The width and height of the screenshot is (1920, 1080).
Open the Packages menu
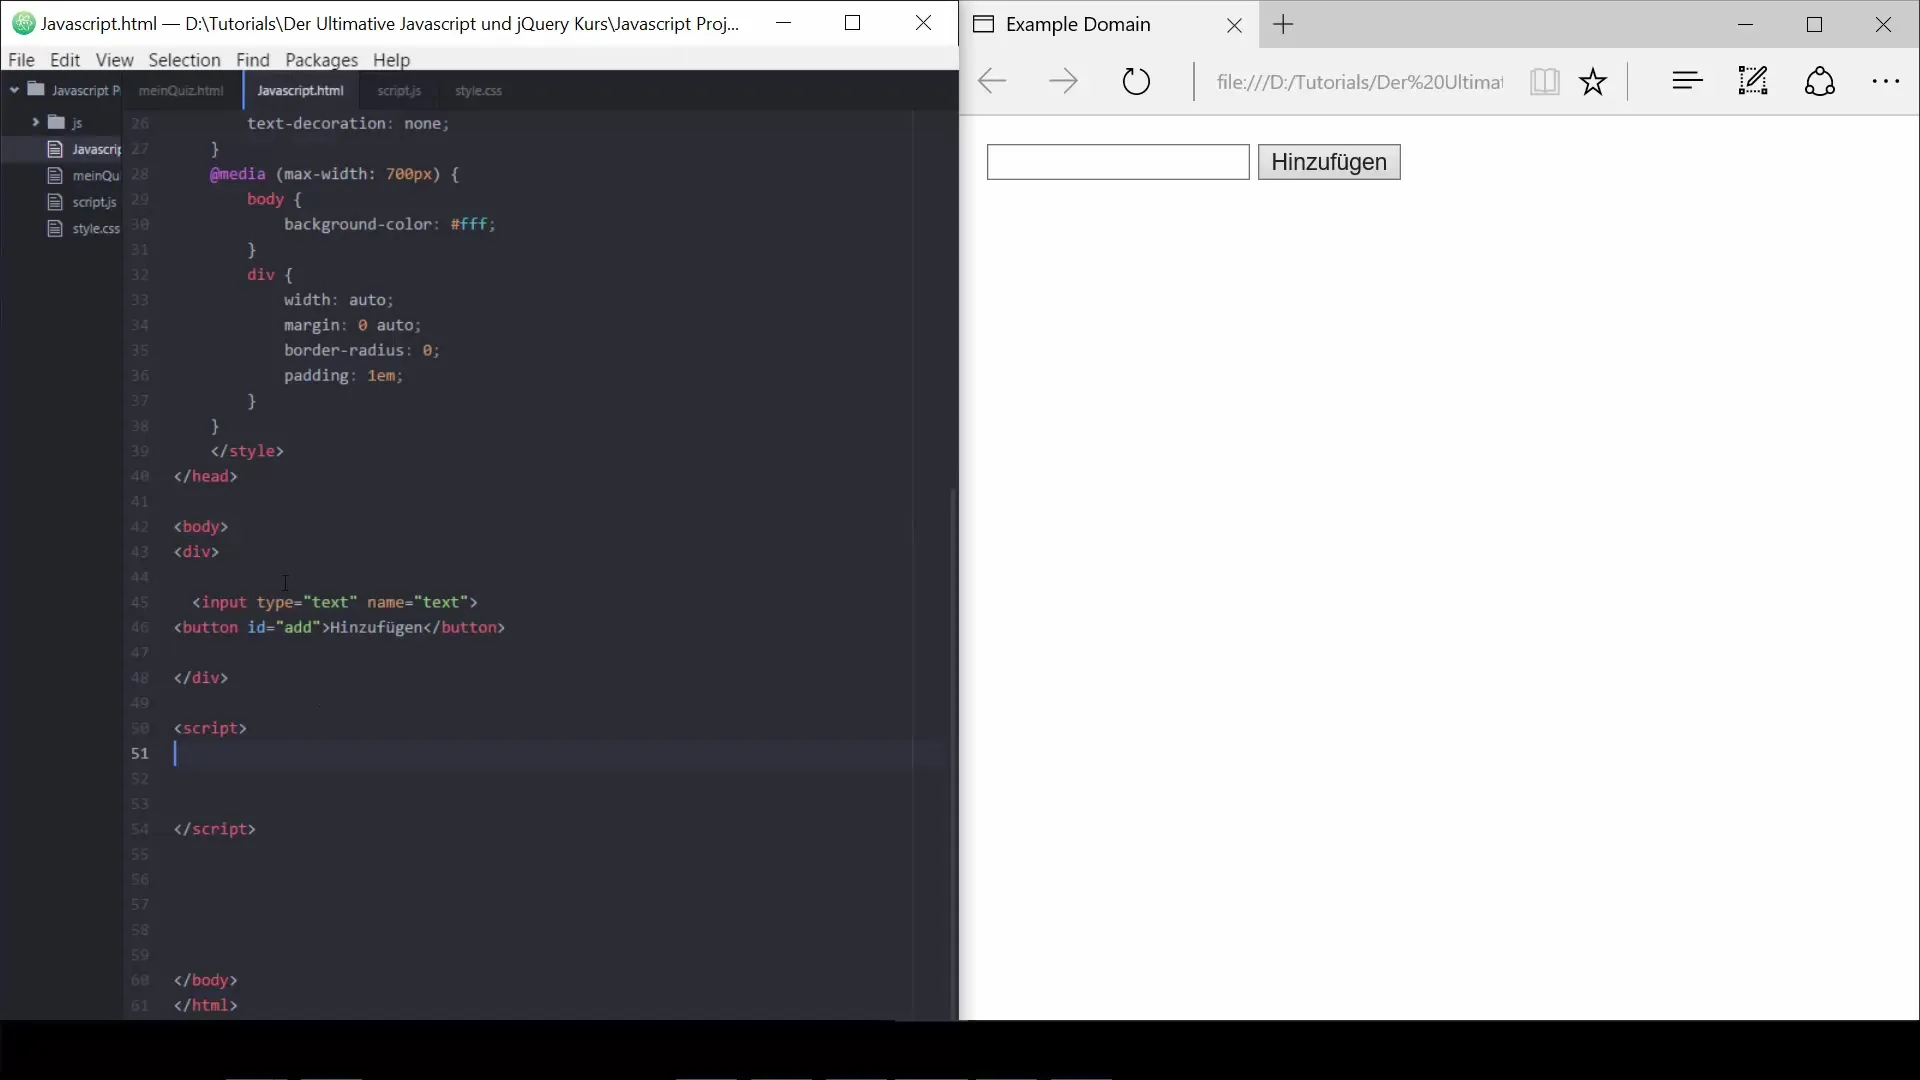321,60
